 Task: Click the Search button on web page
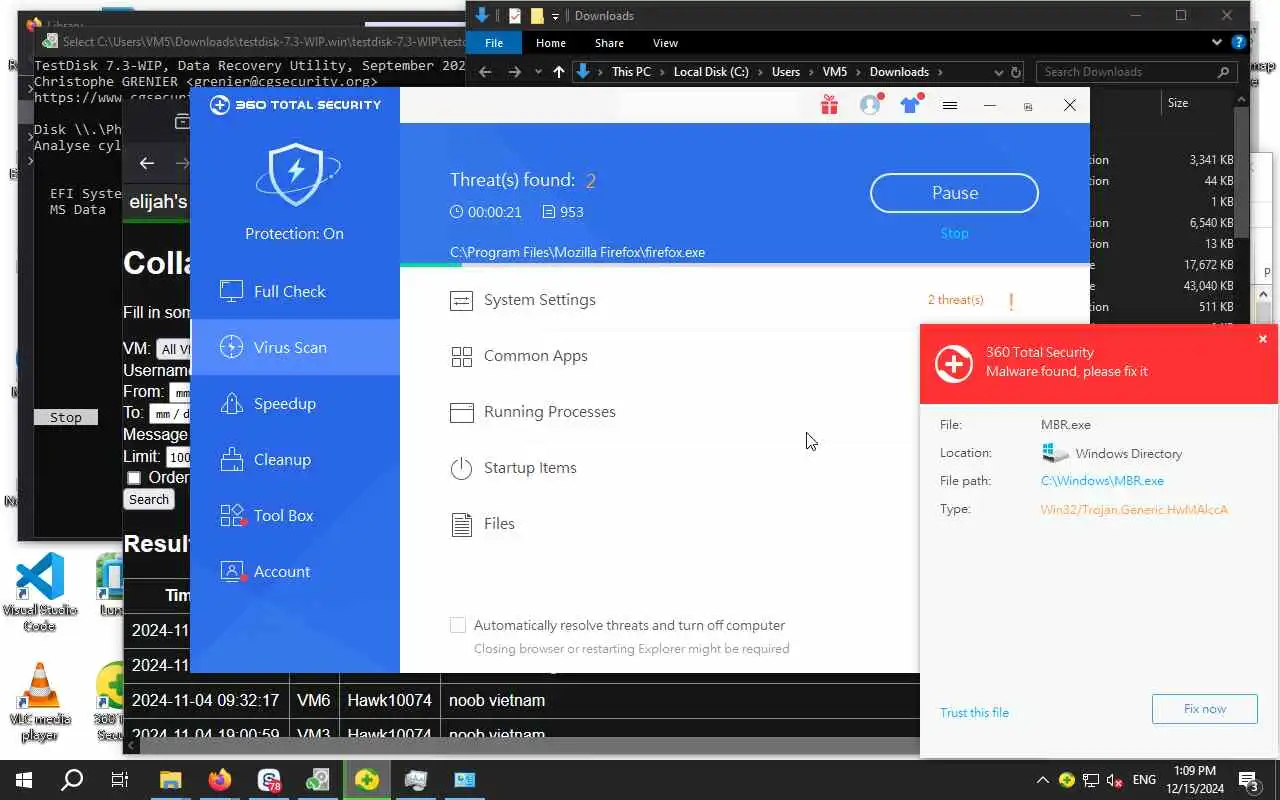tap(149, 499)
